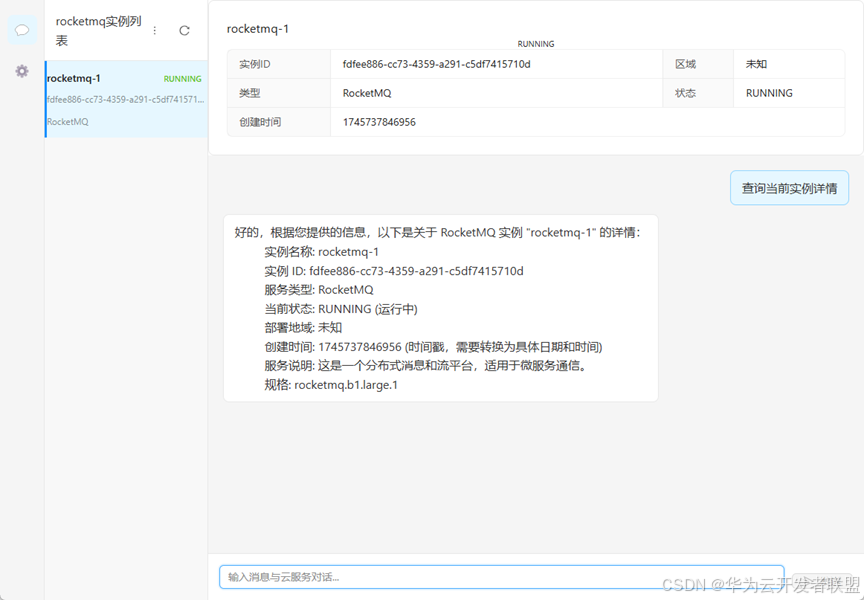Focus the 输入消息与云服务对话 input field
864x600 pixels.
pos(501,577)
